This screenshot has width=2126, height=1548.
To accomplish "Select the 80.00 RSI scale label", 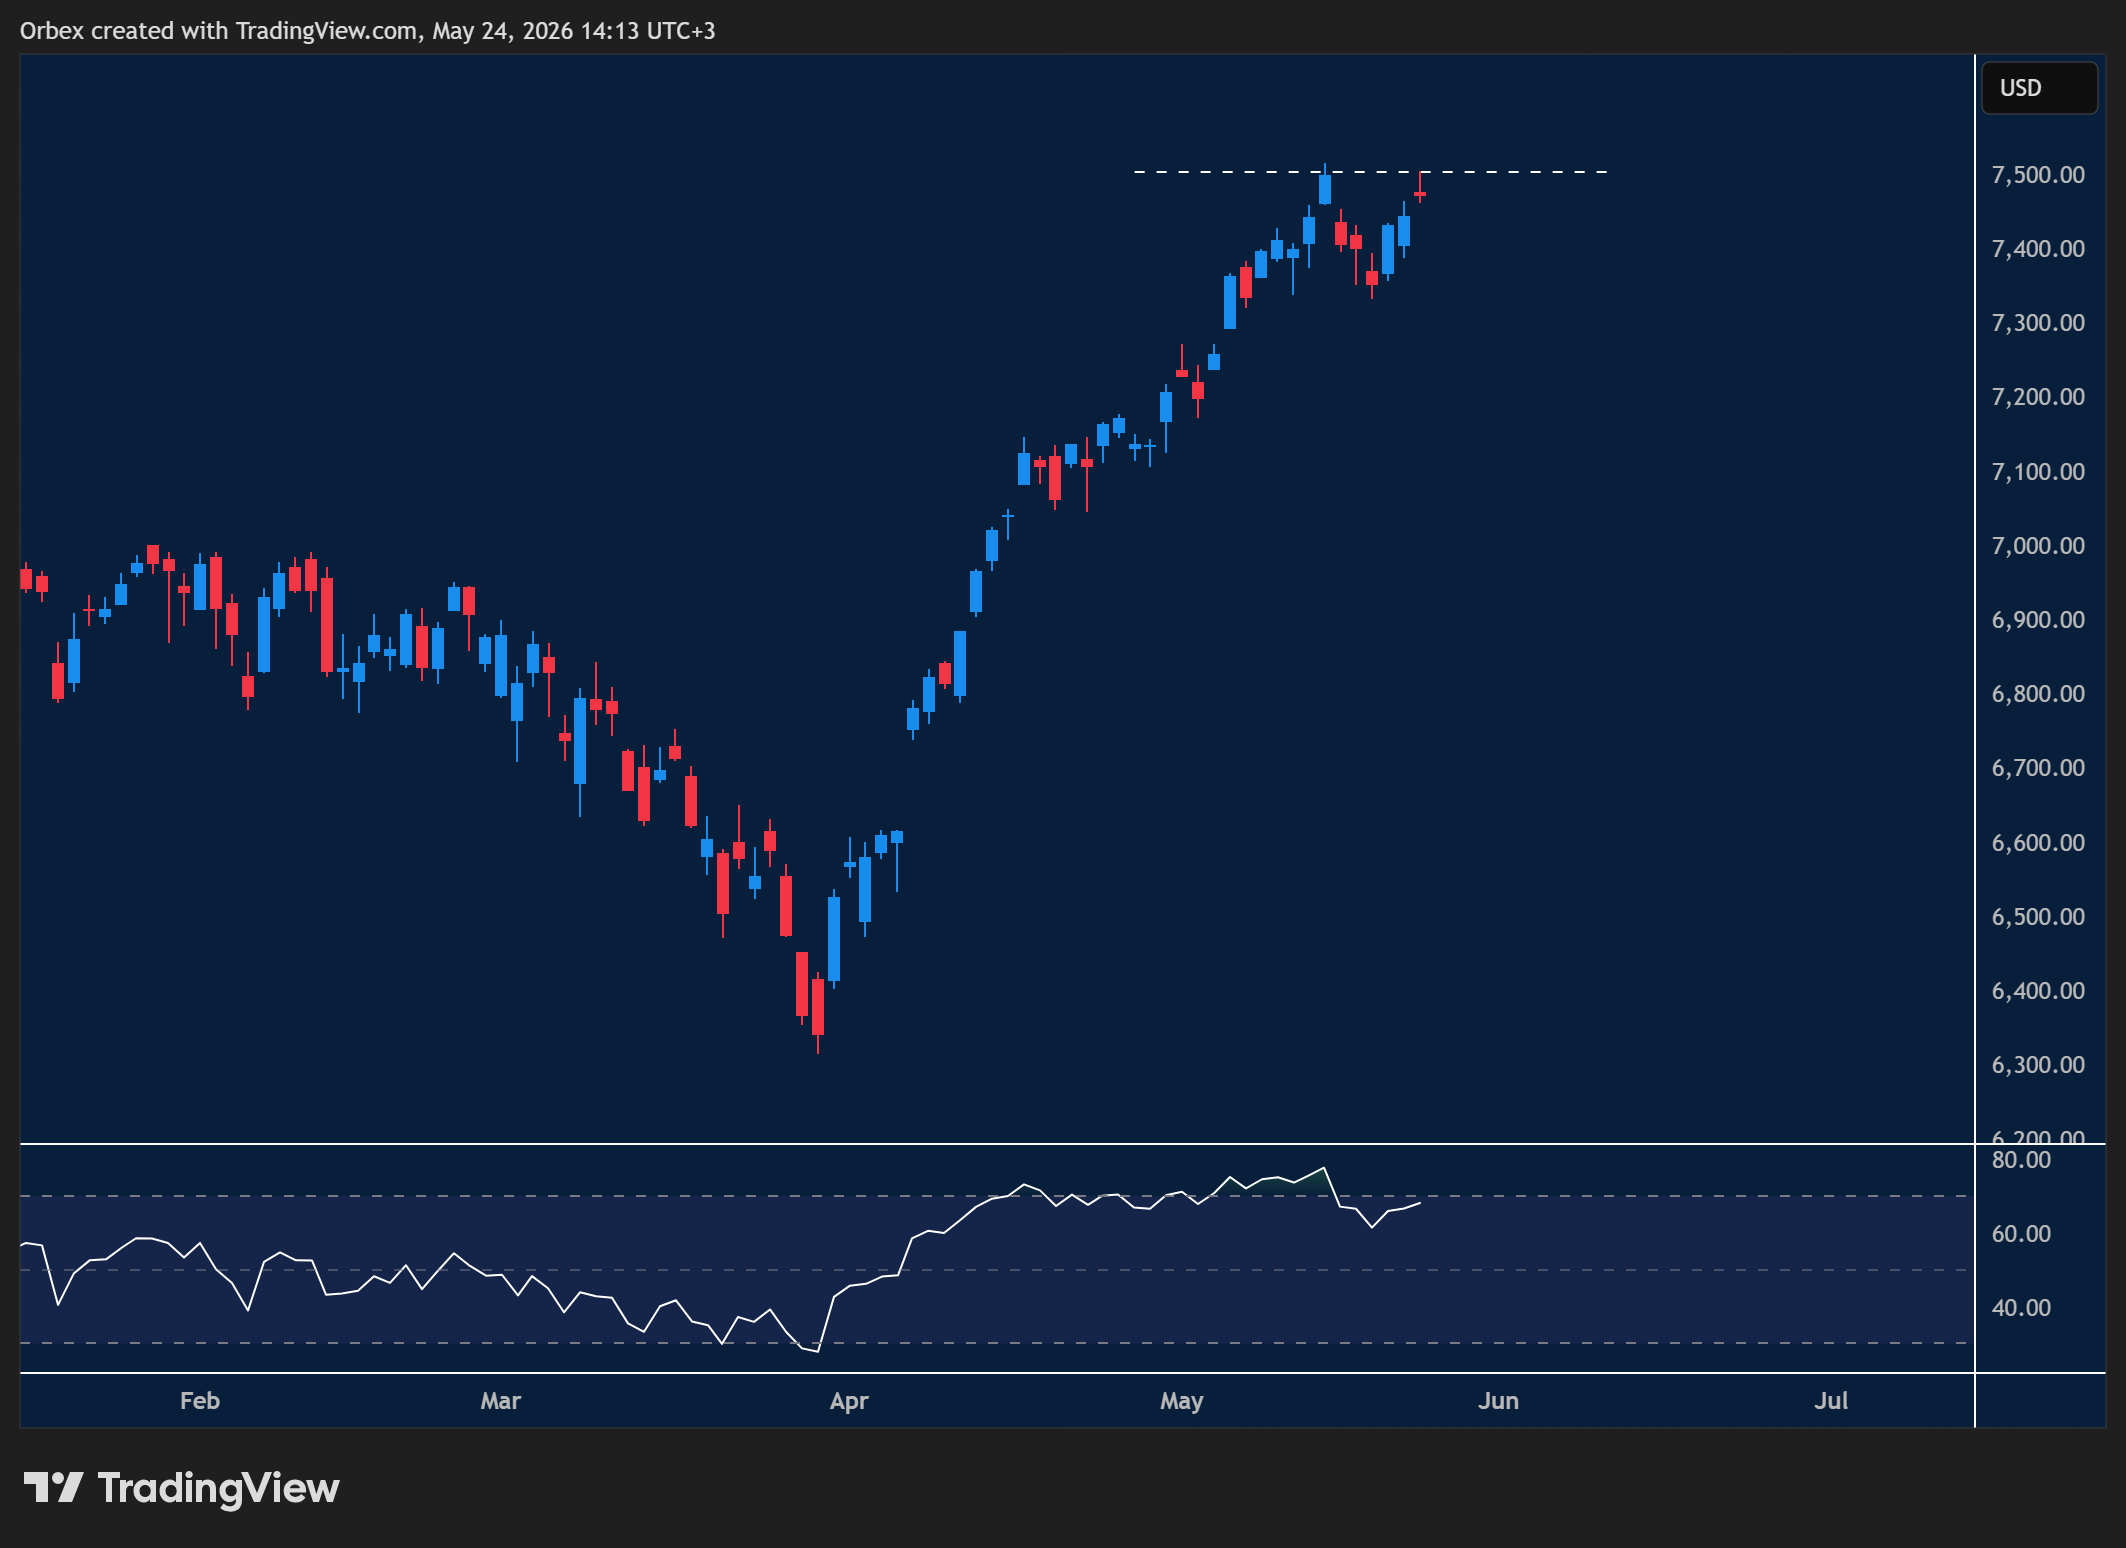I will pyautogui.click(x=2021, y=1160).
